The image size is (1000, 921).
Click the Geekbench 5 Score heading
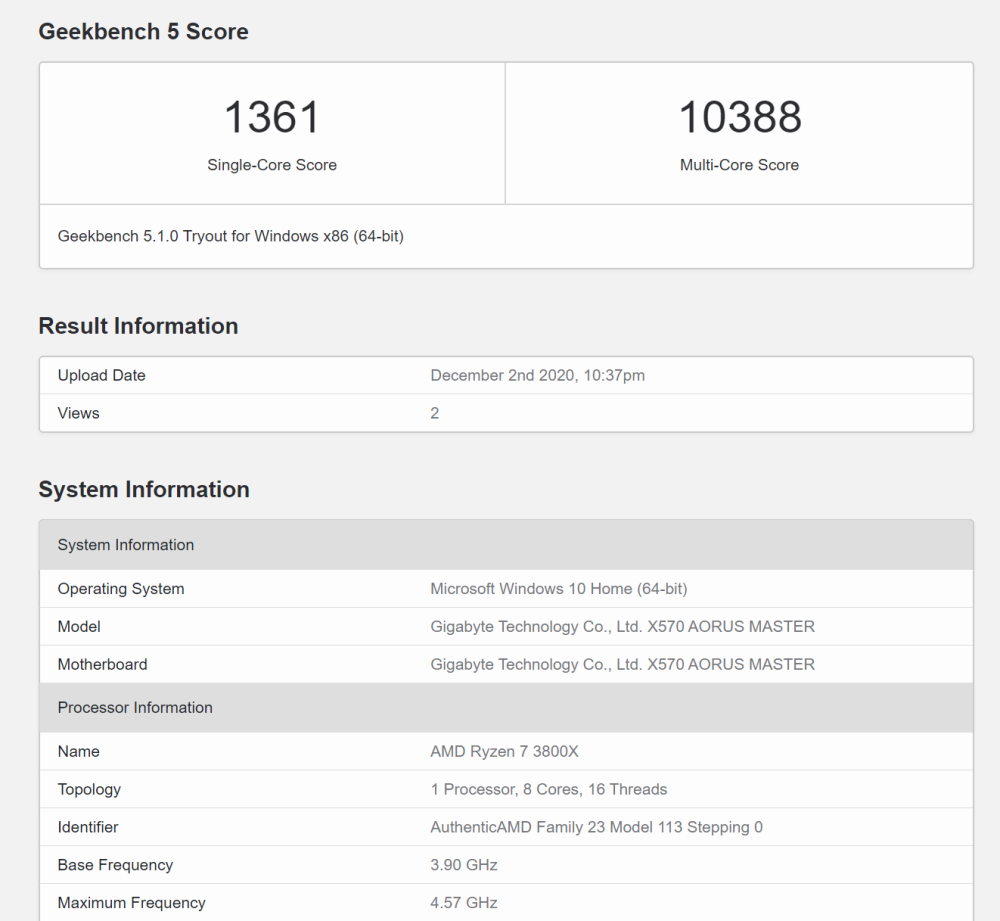(x=143, y=31)
